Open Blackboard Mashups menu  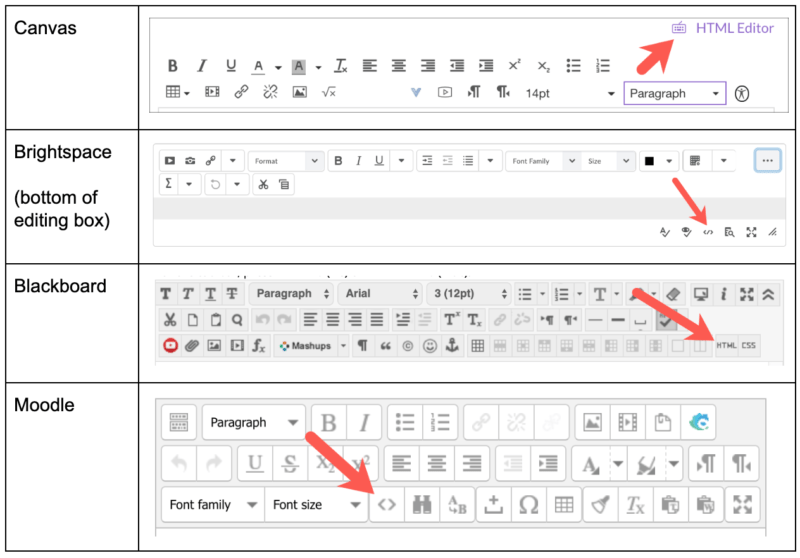[311, 346]
